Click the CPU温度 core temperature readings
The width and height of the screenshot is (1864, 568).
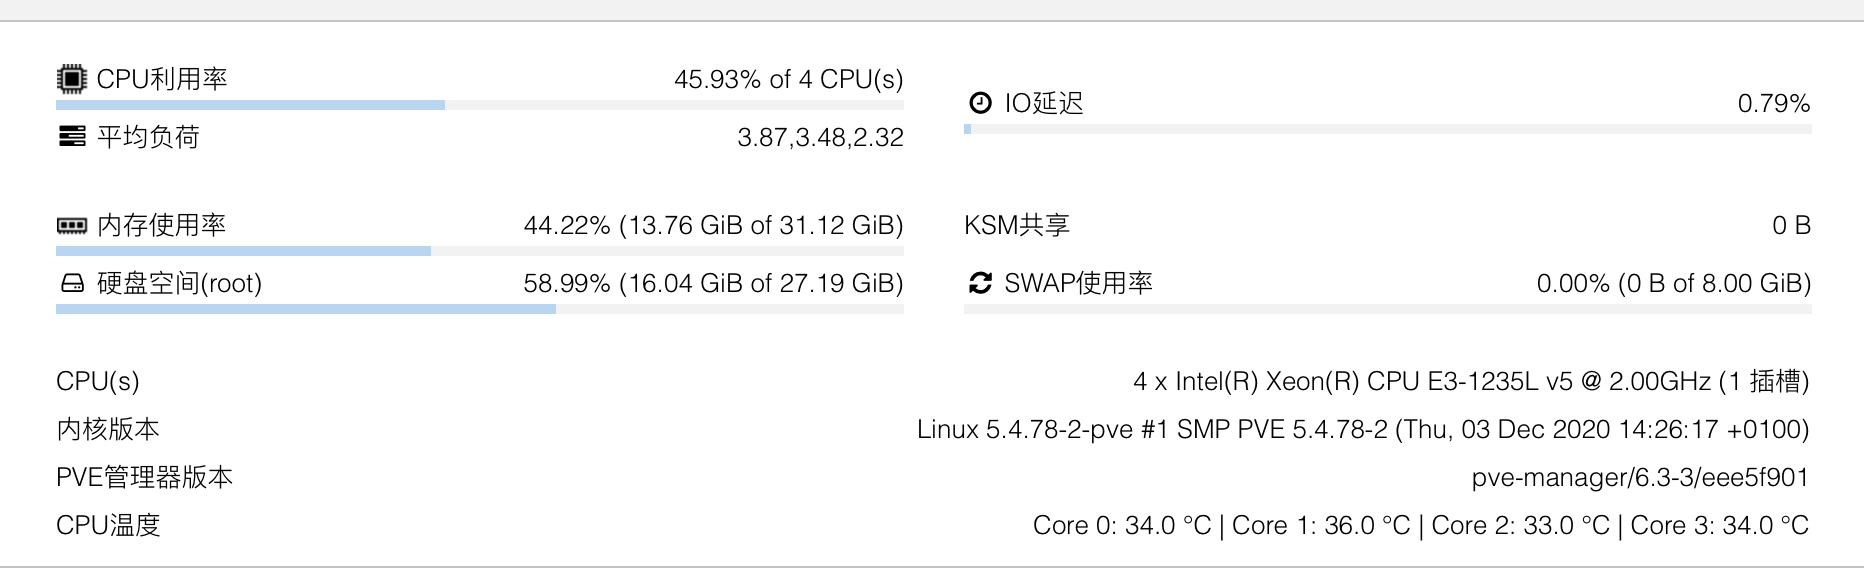coord(1421,526)
